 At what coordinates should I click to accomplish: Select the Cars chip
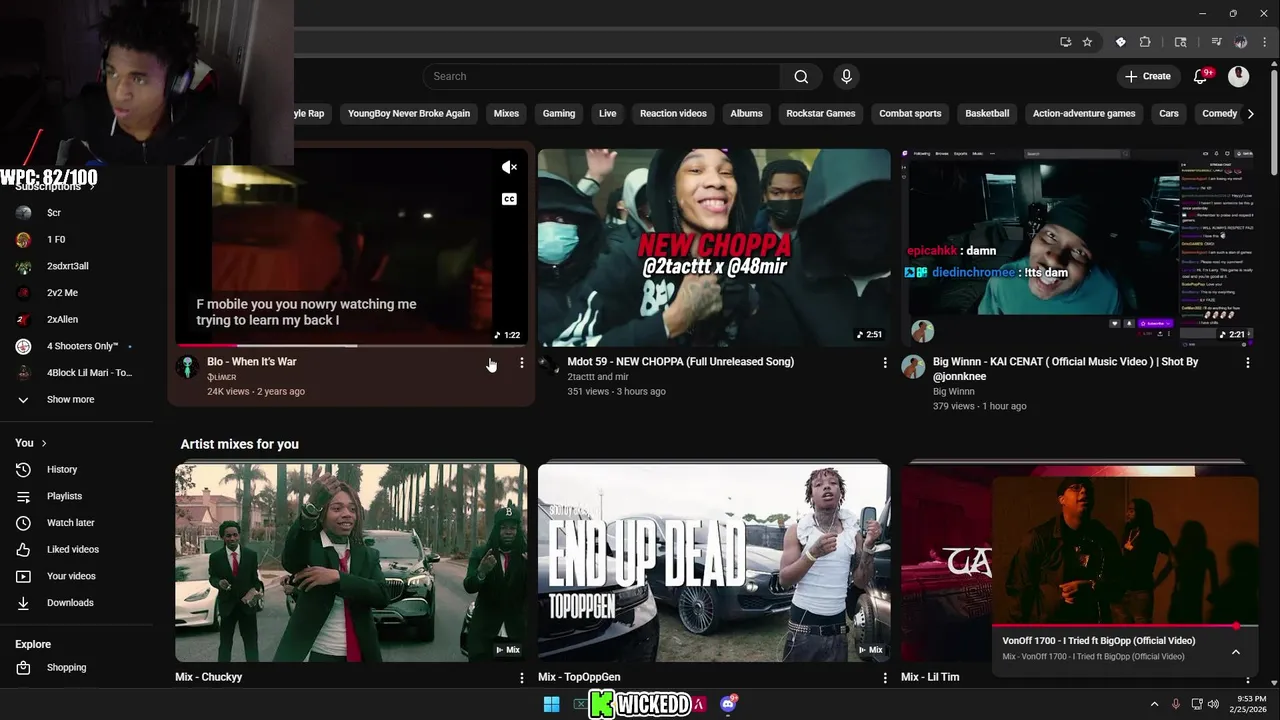[x=1169, y=114]
